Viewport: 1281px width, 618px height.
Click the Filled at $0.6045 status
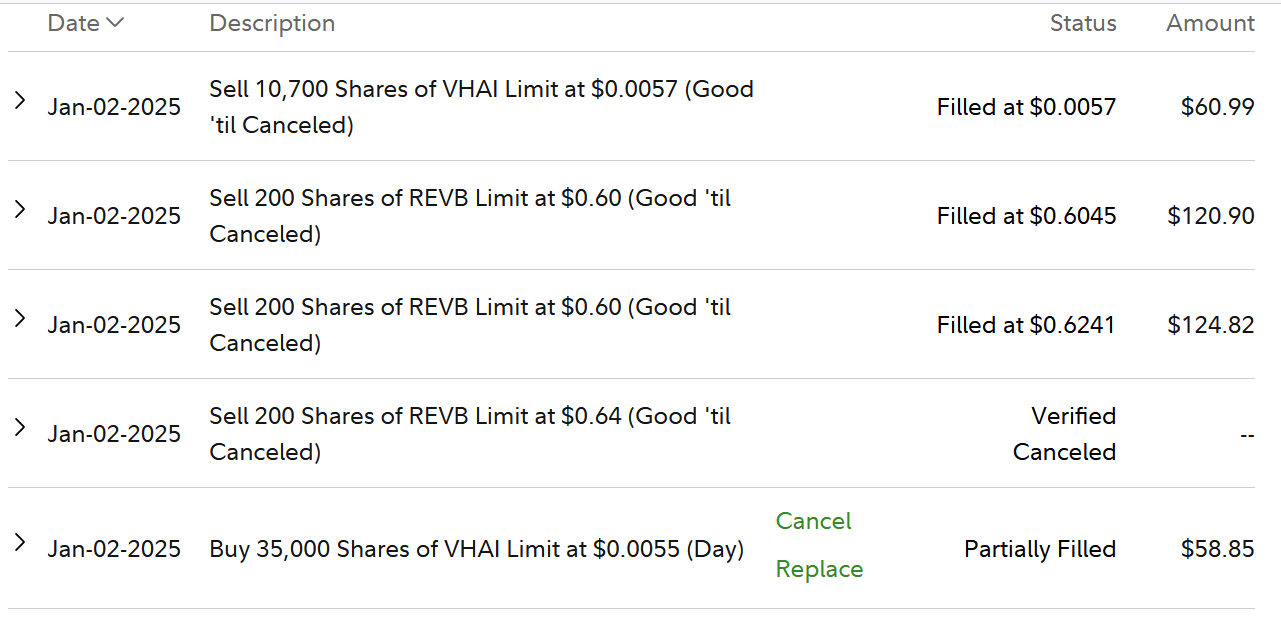[x=1026, y=216]
